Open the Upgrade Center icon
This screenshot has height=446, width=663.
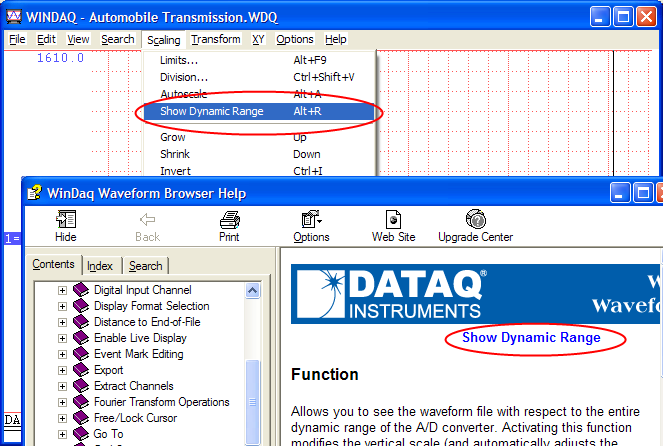tap(476, 219)
